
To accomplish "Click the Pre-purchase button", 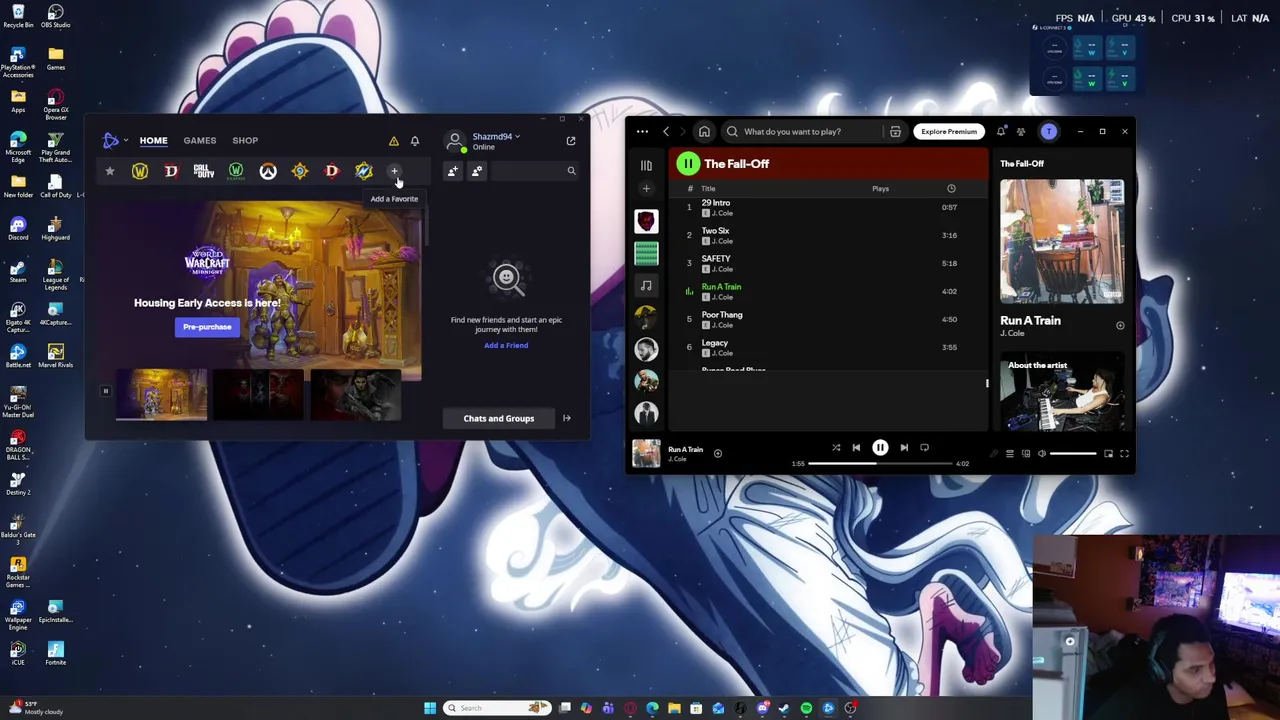I will (207, 327).
